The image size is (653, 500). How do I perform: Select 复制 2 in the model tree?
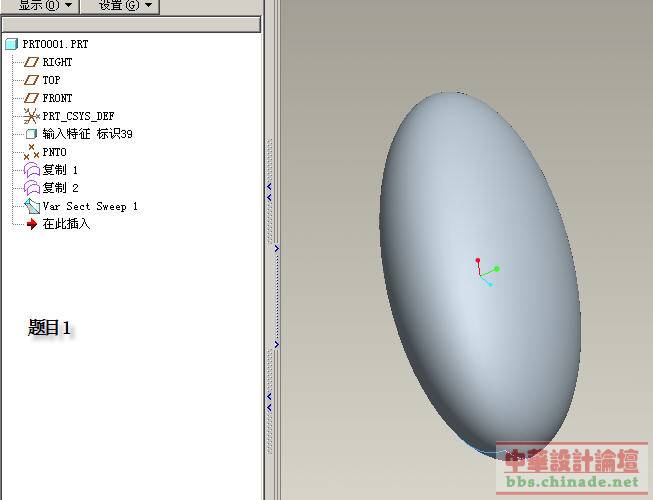[x=60, y=188]
